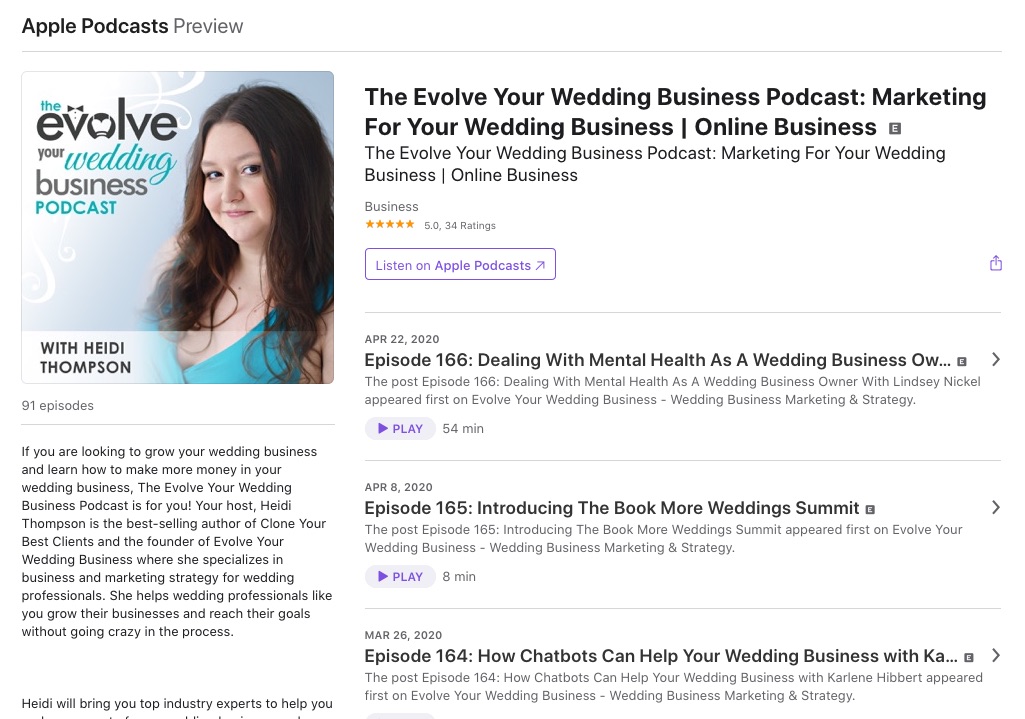Screen dimensions: 1025x719
Task: Play Episode 165 Book More Weddings Summit
Action: click(x=400, y=577)
